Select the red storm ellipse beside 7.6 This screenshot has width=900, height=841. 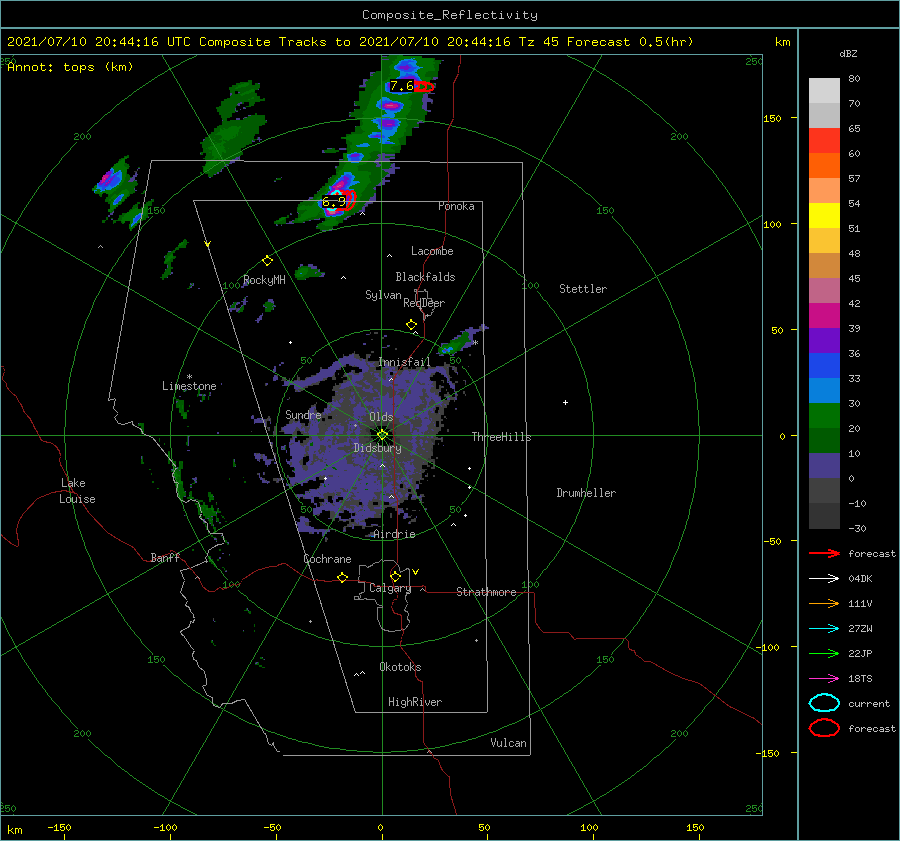[x=424, y=87]
